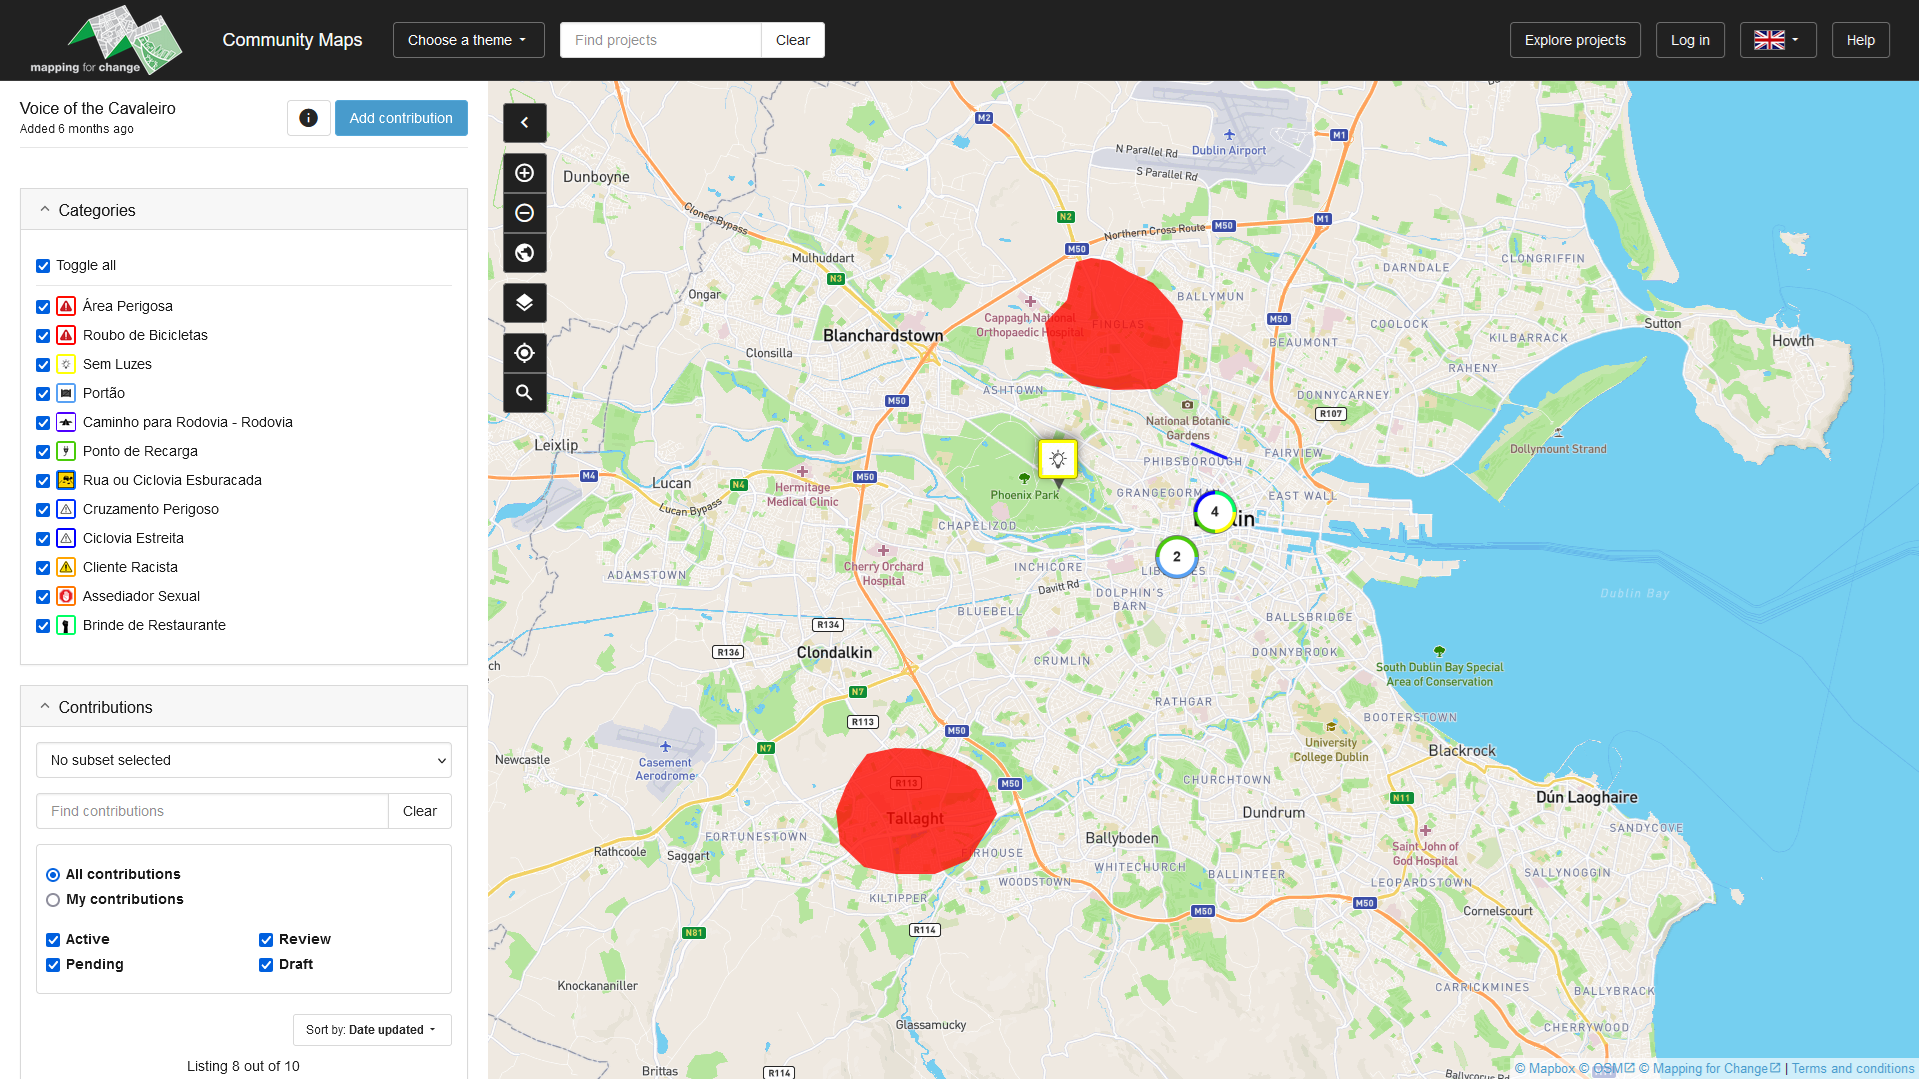Image resolution: width=1919 pixels, height=1079 pixels.
Task: Open the Sort by Date updated dropdown
Action: pos(371,1030)
